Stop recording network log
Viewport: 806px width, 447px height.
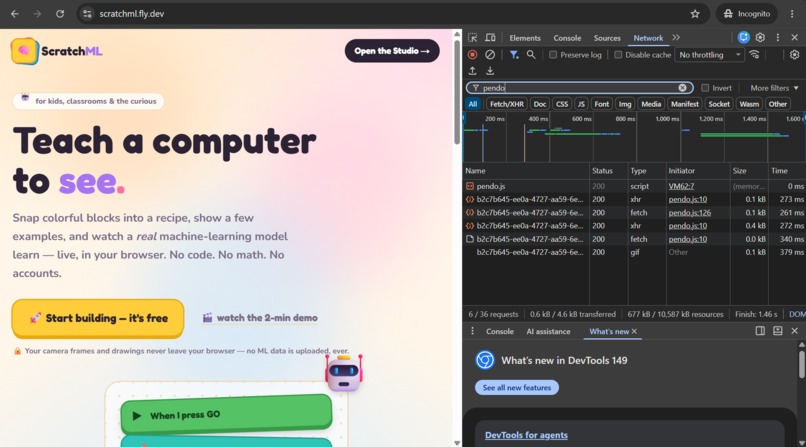pyautogui.click(x=472, y=54)
